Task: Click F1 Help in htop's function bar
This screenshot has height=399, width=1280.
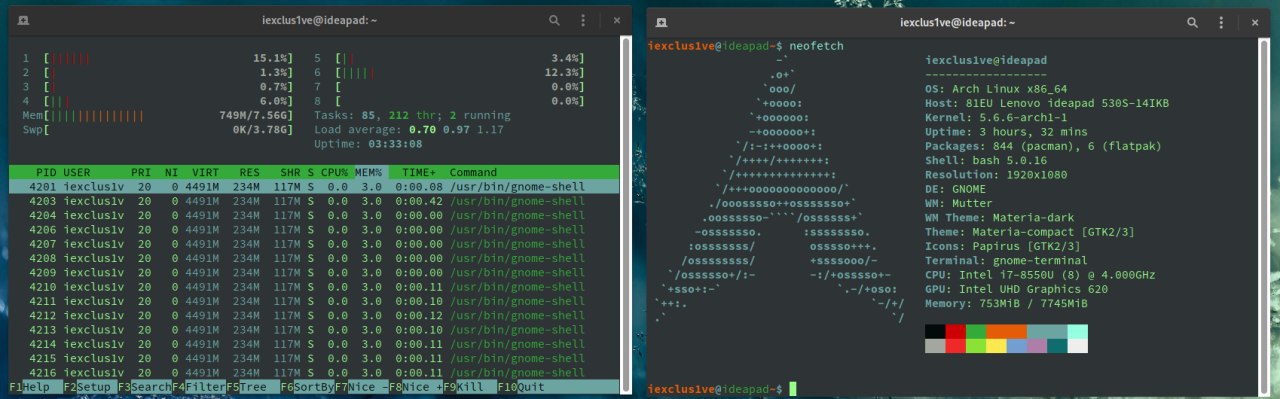Action: (35, 387)
